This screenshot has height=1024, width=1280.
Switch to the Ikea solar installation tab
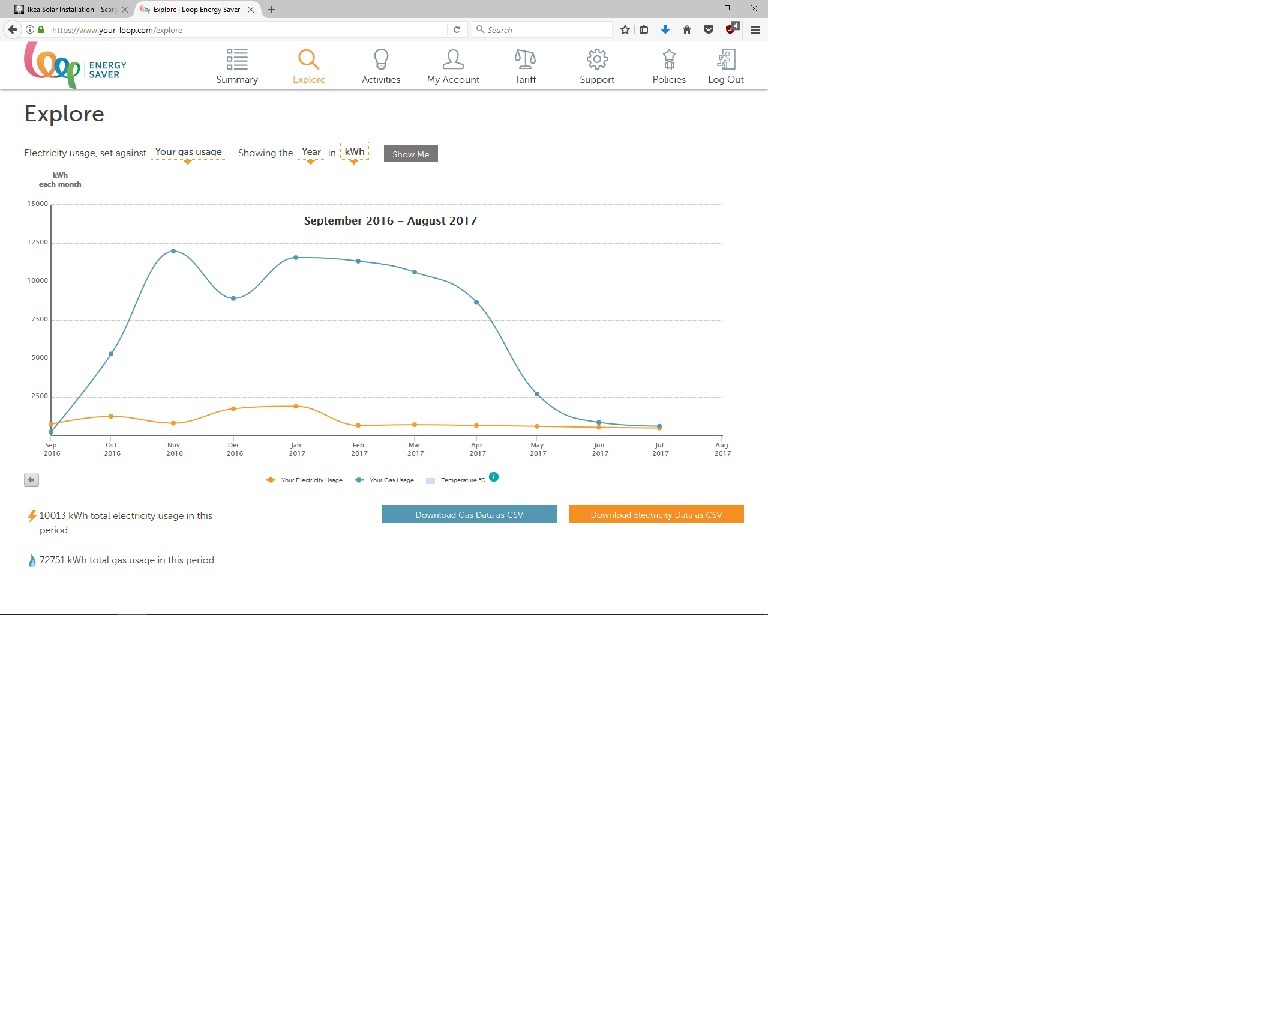(x=66, y=9)
